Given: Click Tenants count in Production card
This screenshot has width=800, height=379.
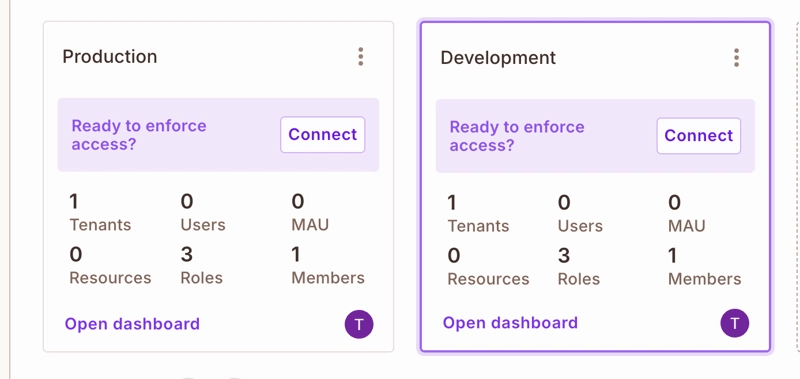Looking at the screenshot, I should (x=100, y=212).
